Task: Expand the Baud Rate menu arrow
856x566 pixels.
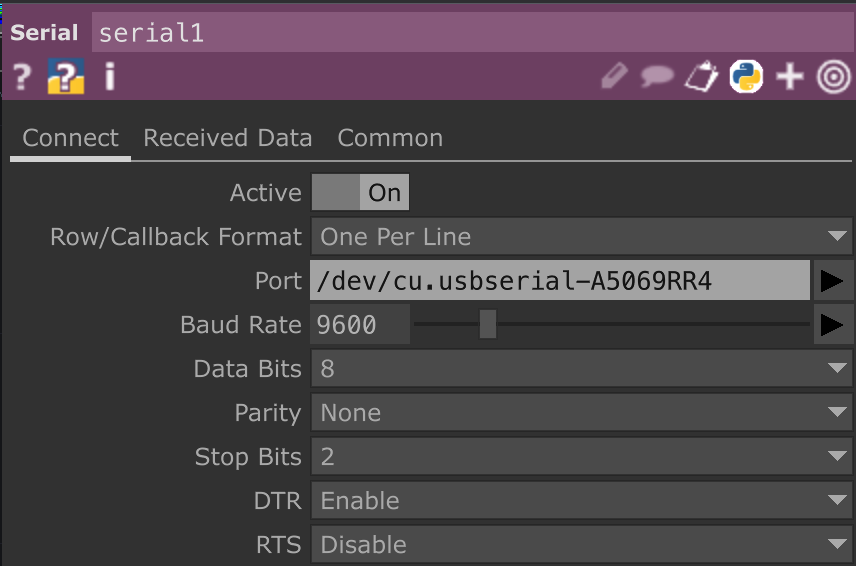Action: tap(832, 325)
